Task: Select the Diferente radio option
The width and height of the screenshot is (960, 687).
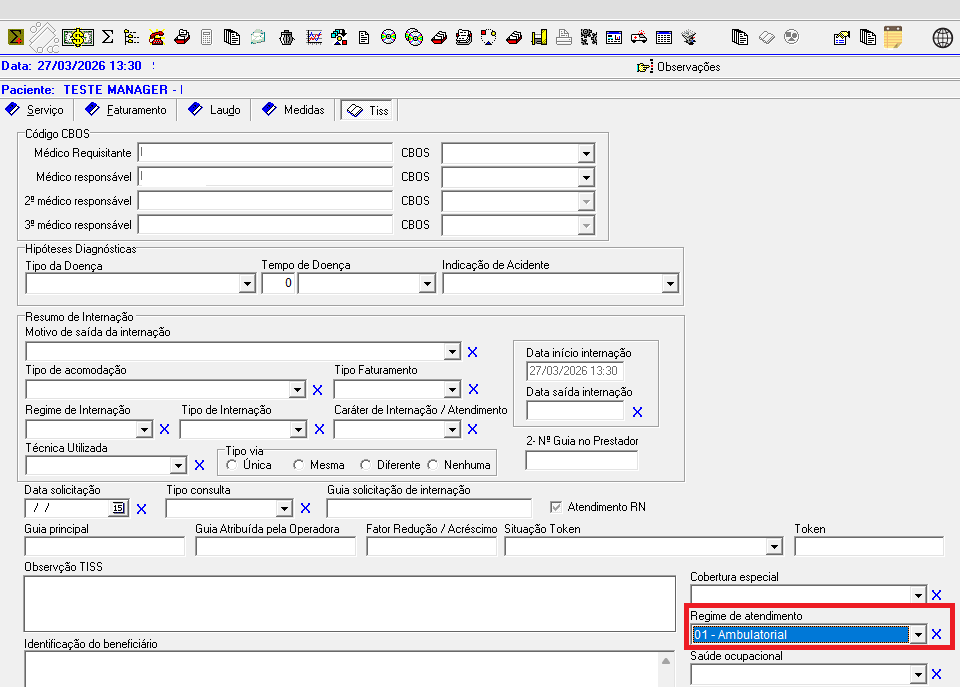Action: pyautogui.click(x=366, y=465)
